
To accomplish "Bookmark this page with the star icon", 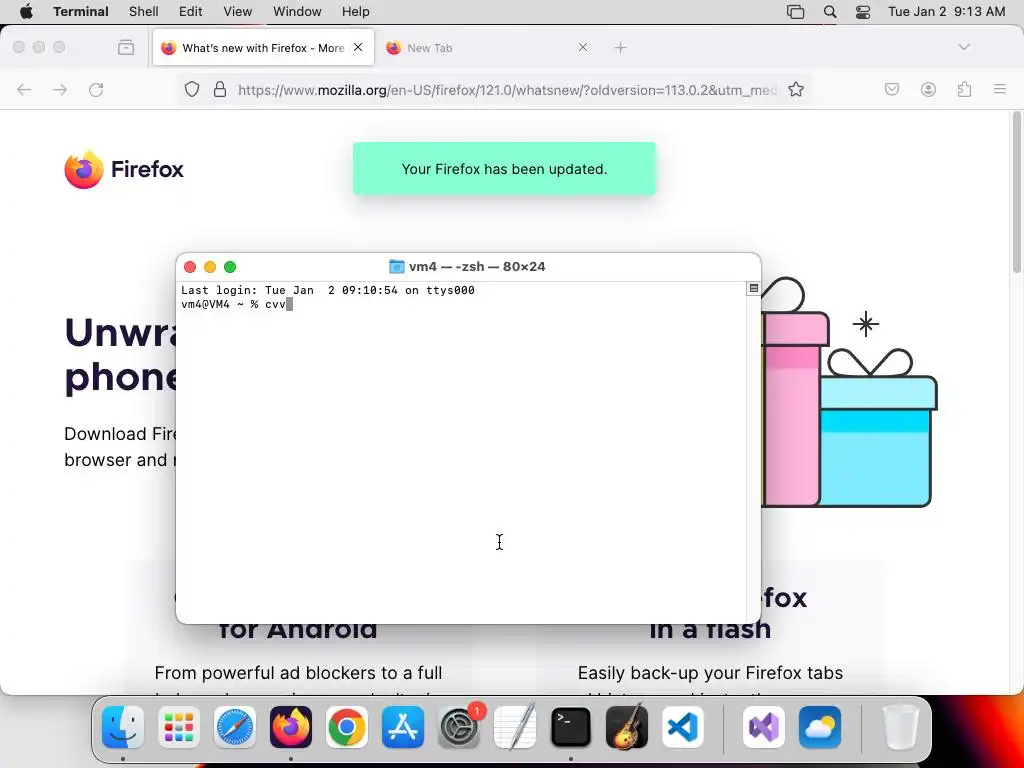I will tap(795, 89).
